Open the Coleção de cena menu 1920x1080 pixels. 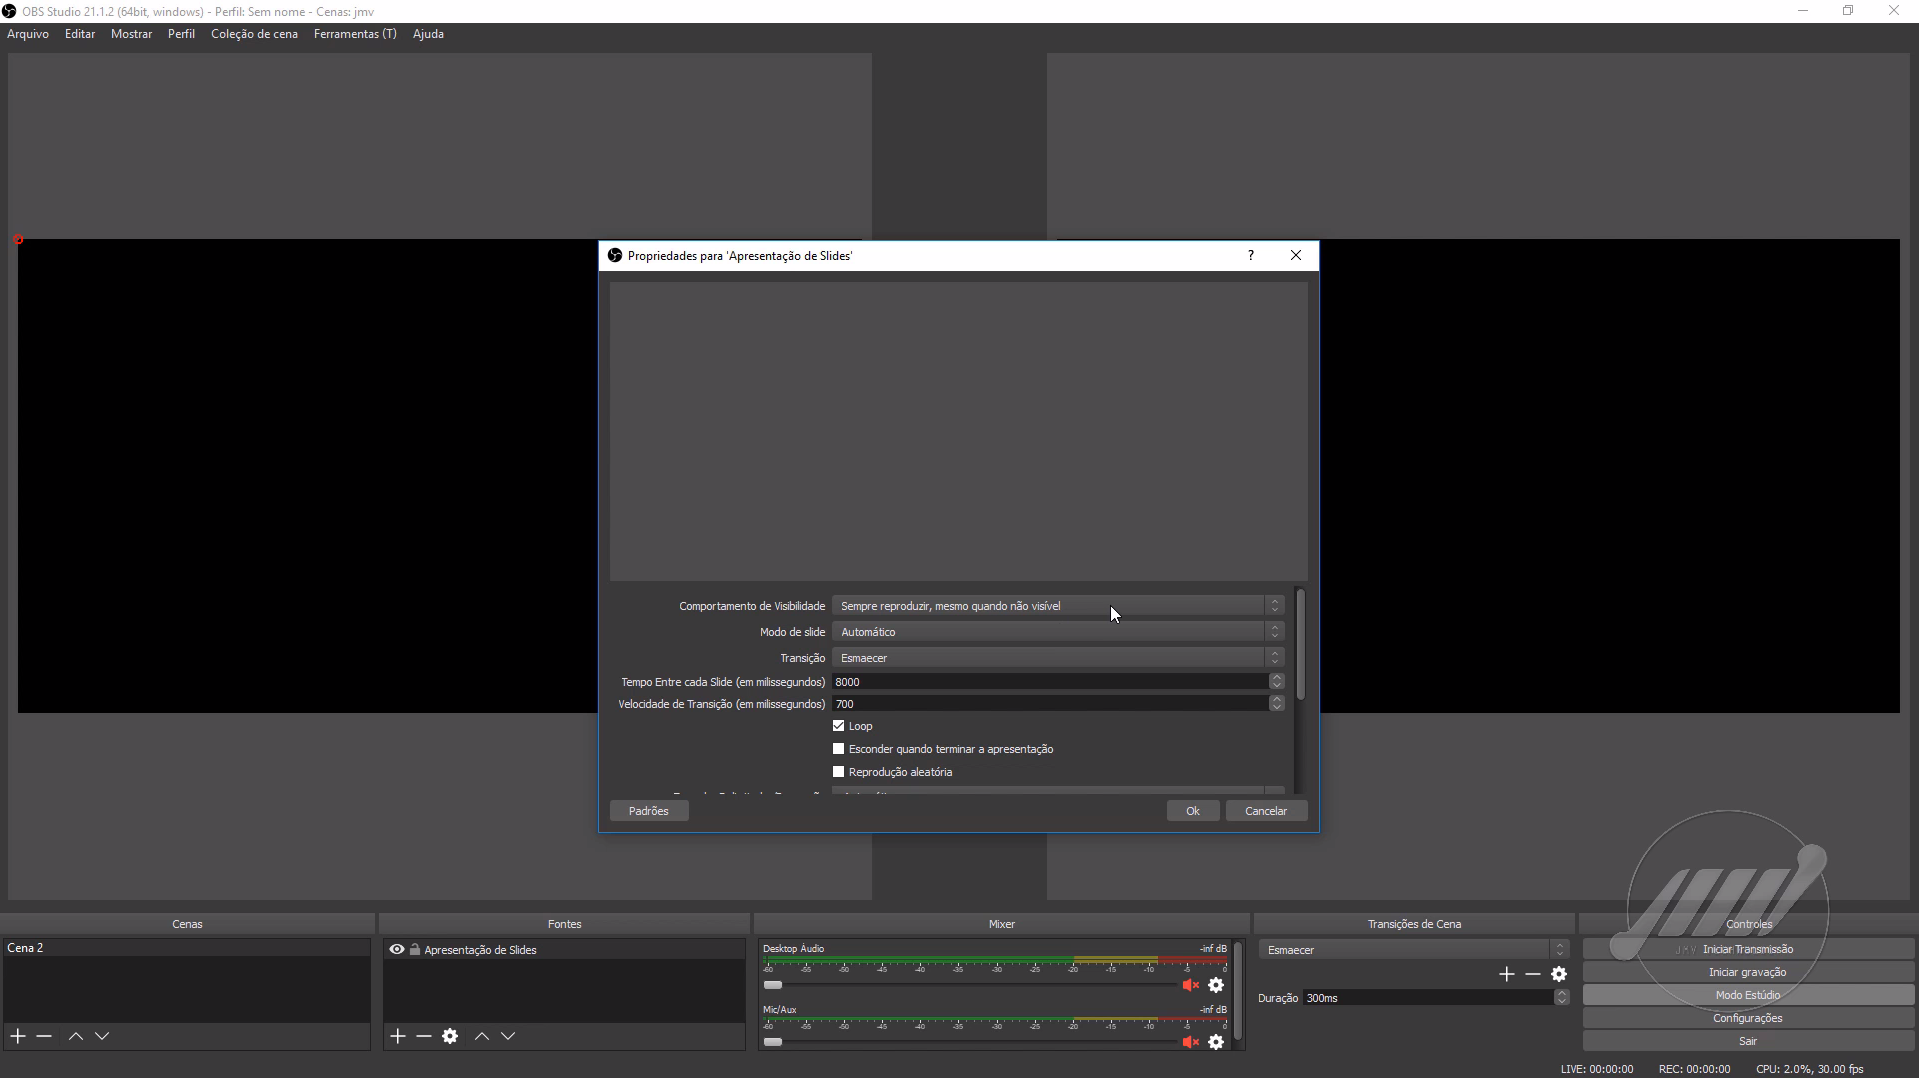pos(254,34)
